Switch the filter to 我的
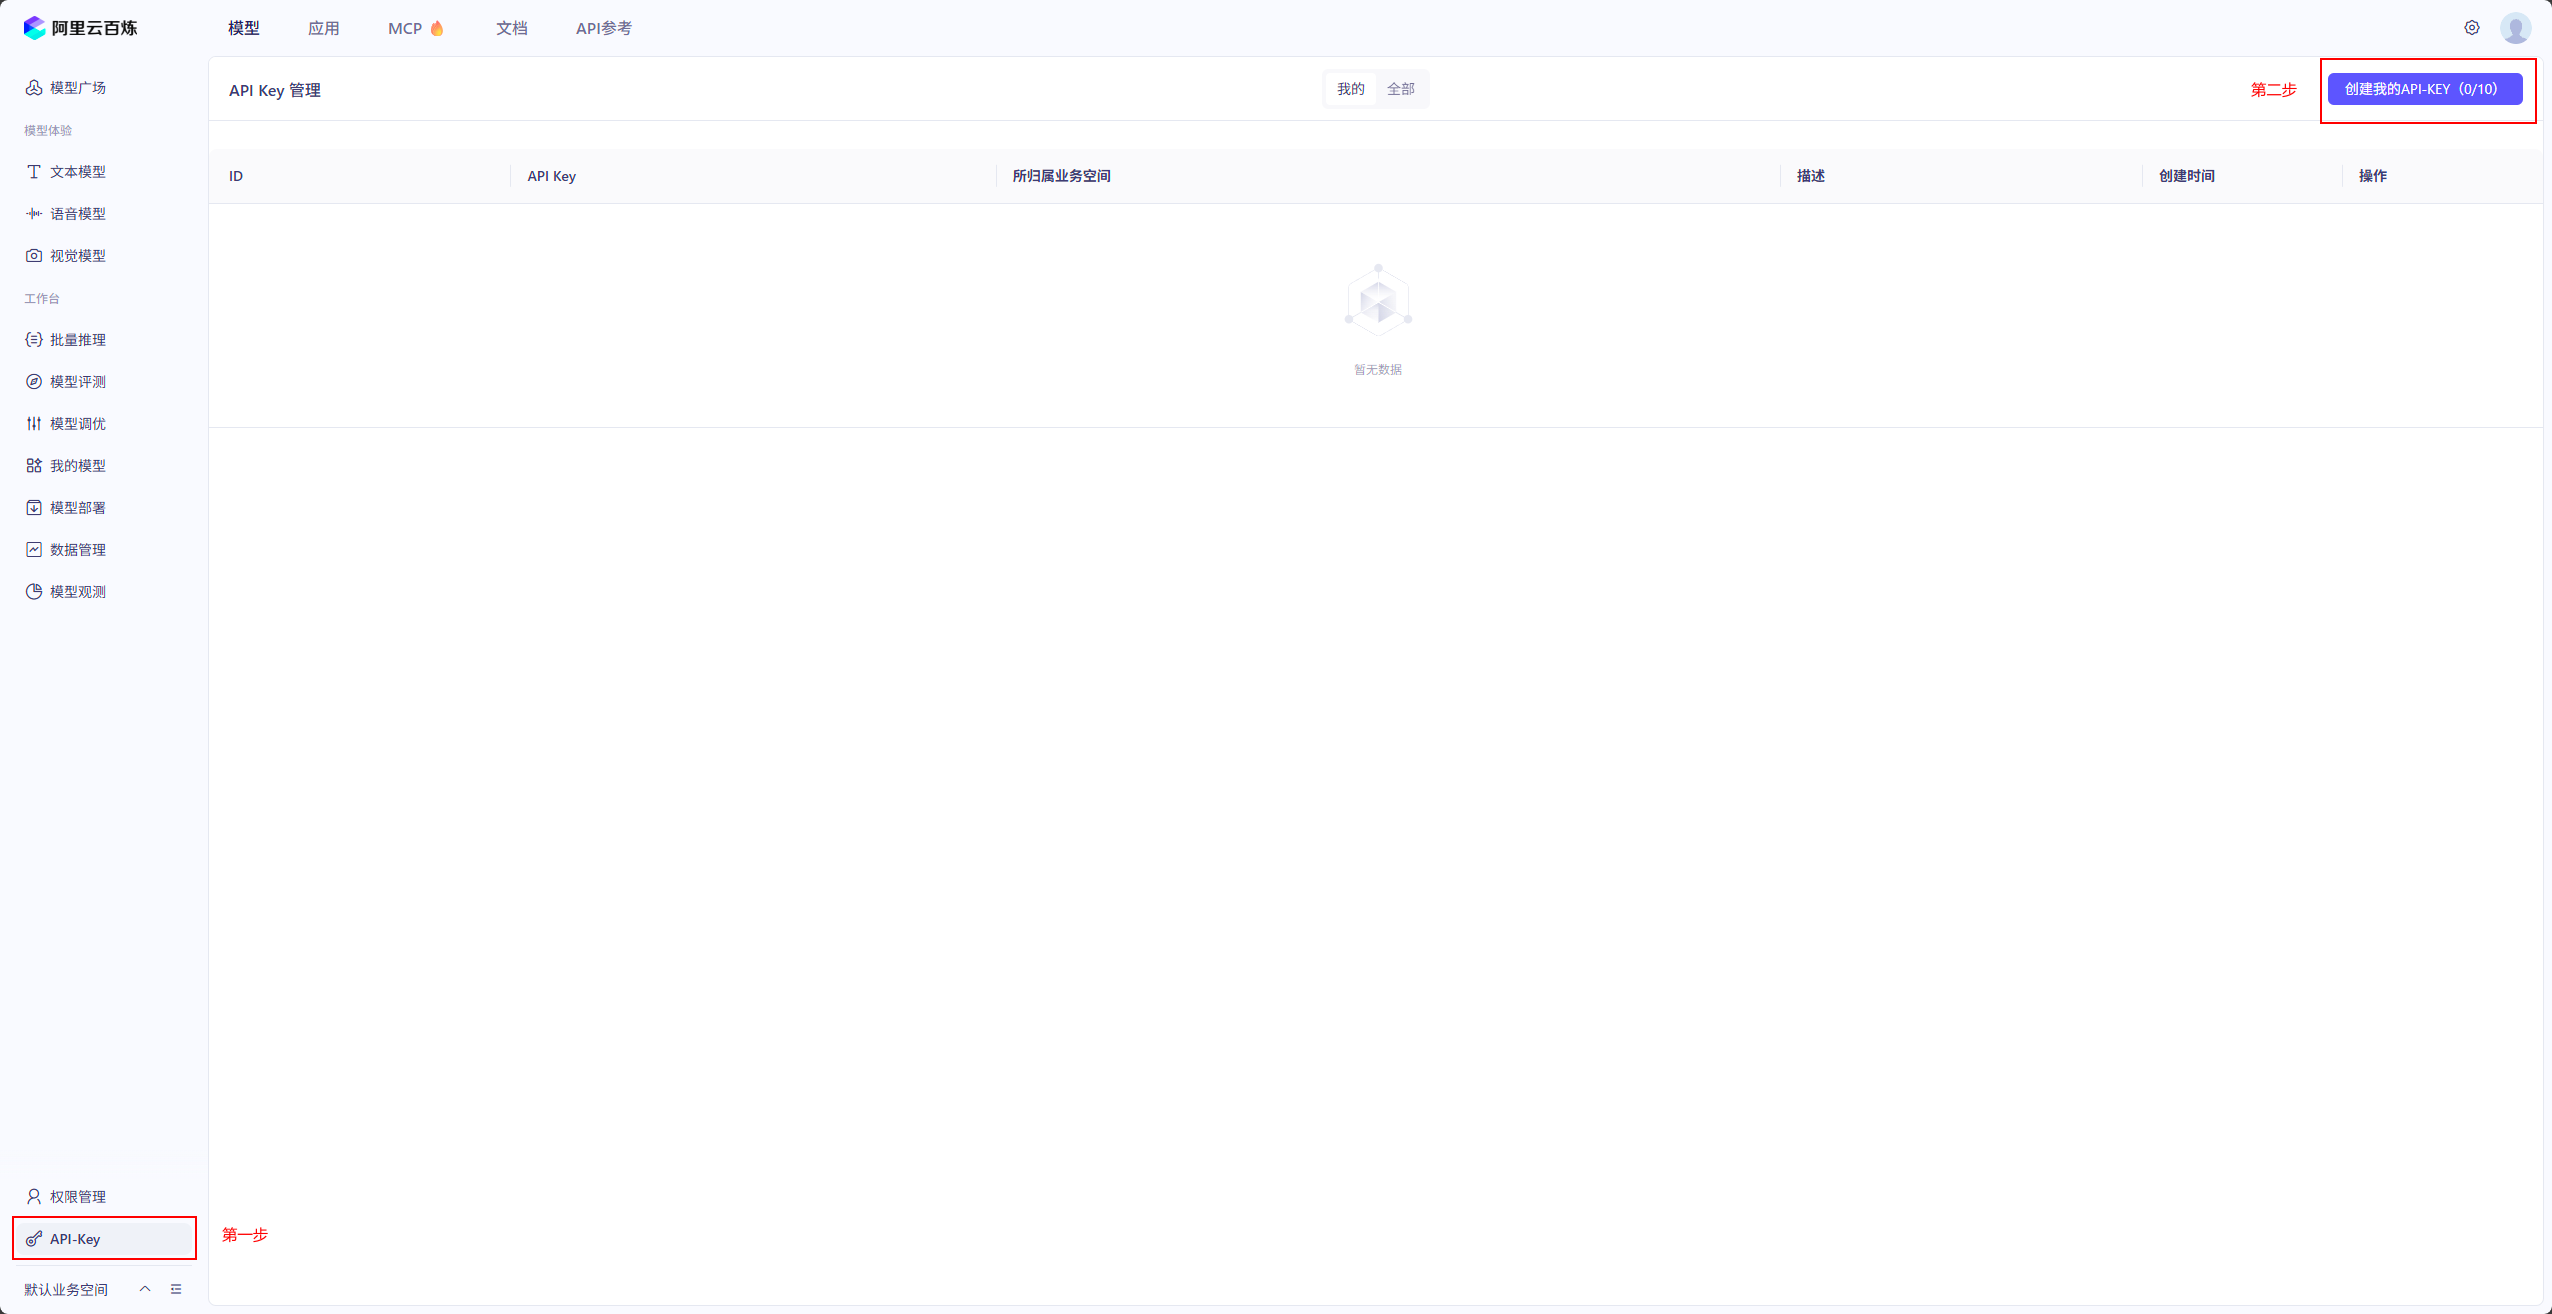Viewport: 2552px width, 1314px height. click(x=1350, y=89)
